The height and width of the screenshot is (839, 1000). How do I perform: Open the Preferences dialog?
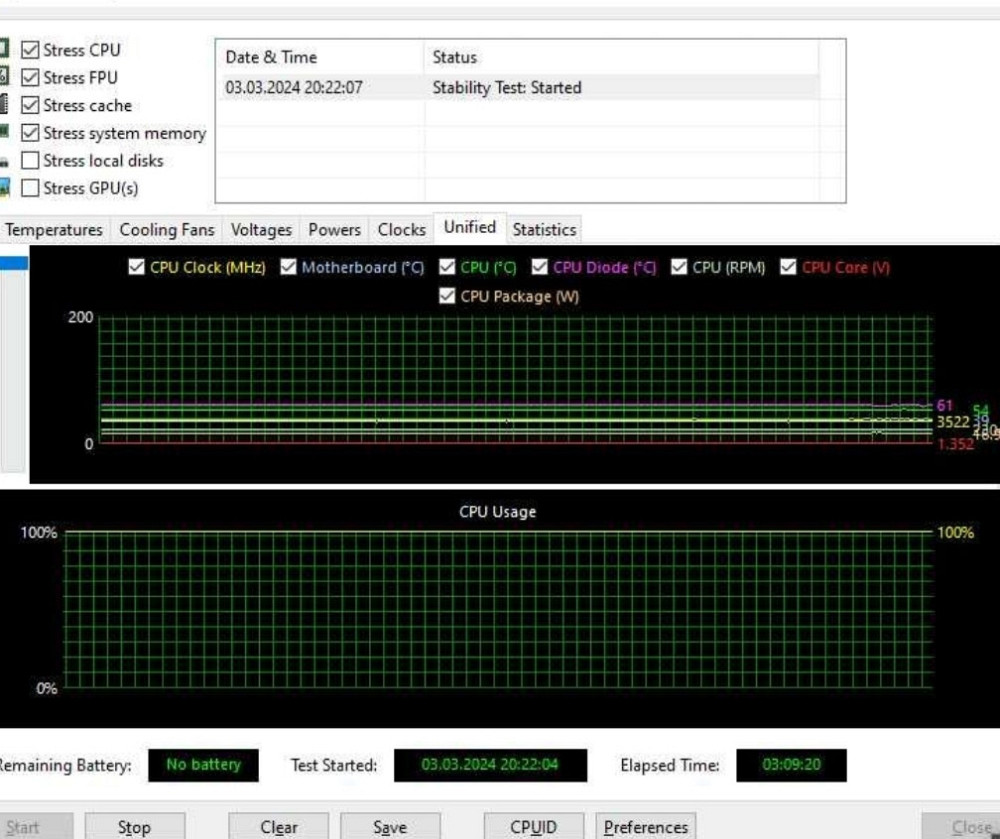(646, 827)
